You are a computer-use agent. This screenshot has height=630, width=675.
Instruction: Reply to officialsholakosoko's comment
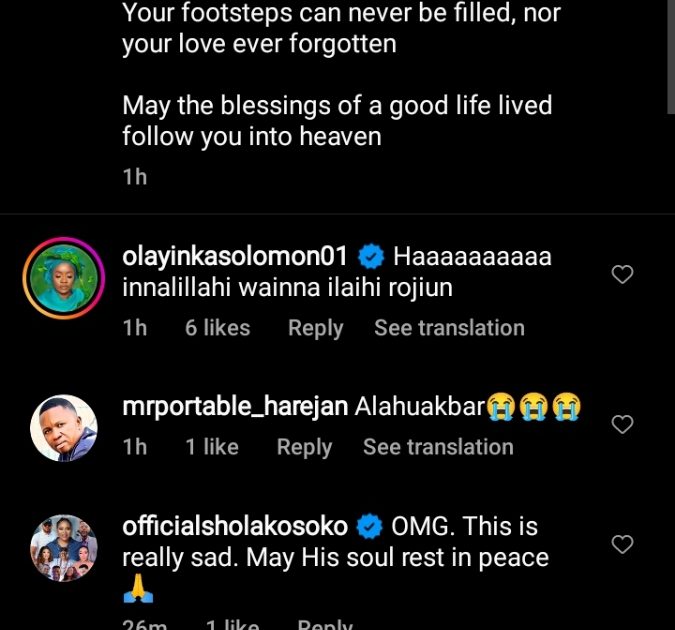coord(324,624)
